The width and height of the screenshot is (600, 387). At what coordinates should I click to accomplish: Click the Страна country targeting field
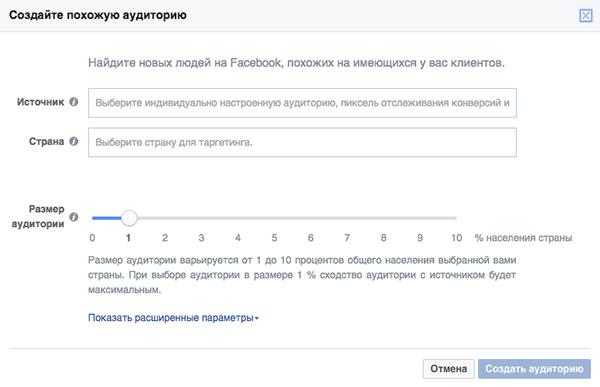point(302,142)
